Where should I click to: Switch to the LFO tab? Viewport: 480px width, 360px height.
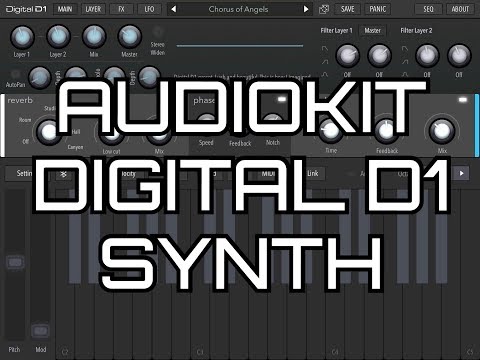coord(149,9)
